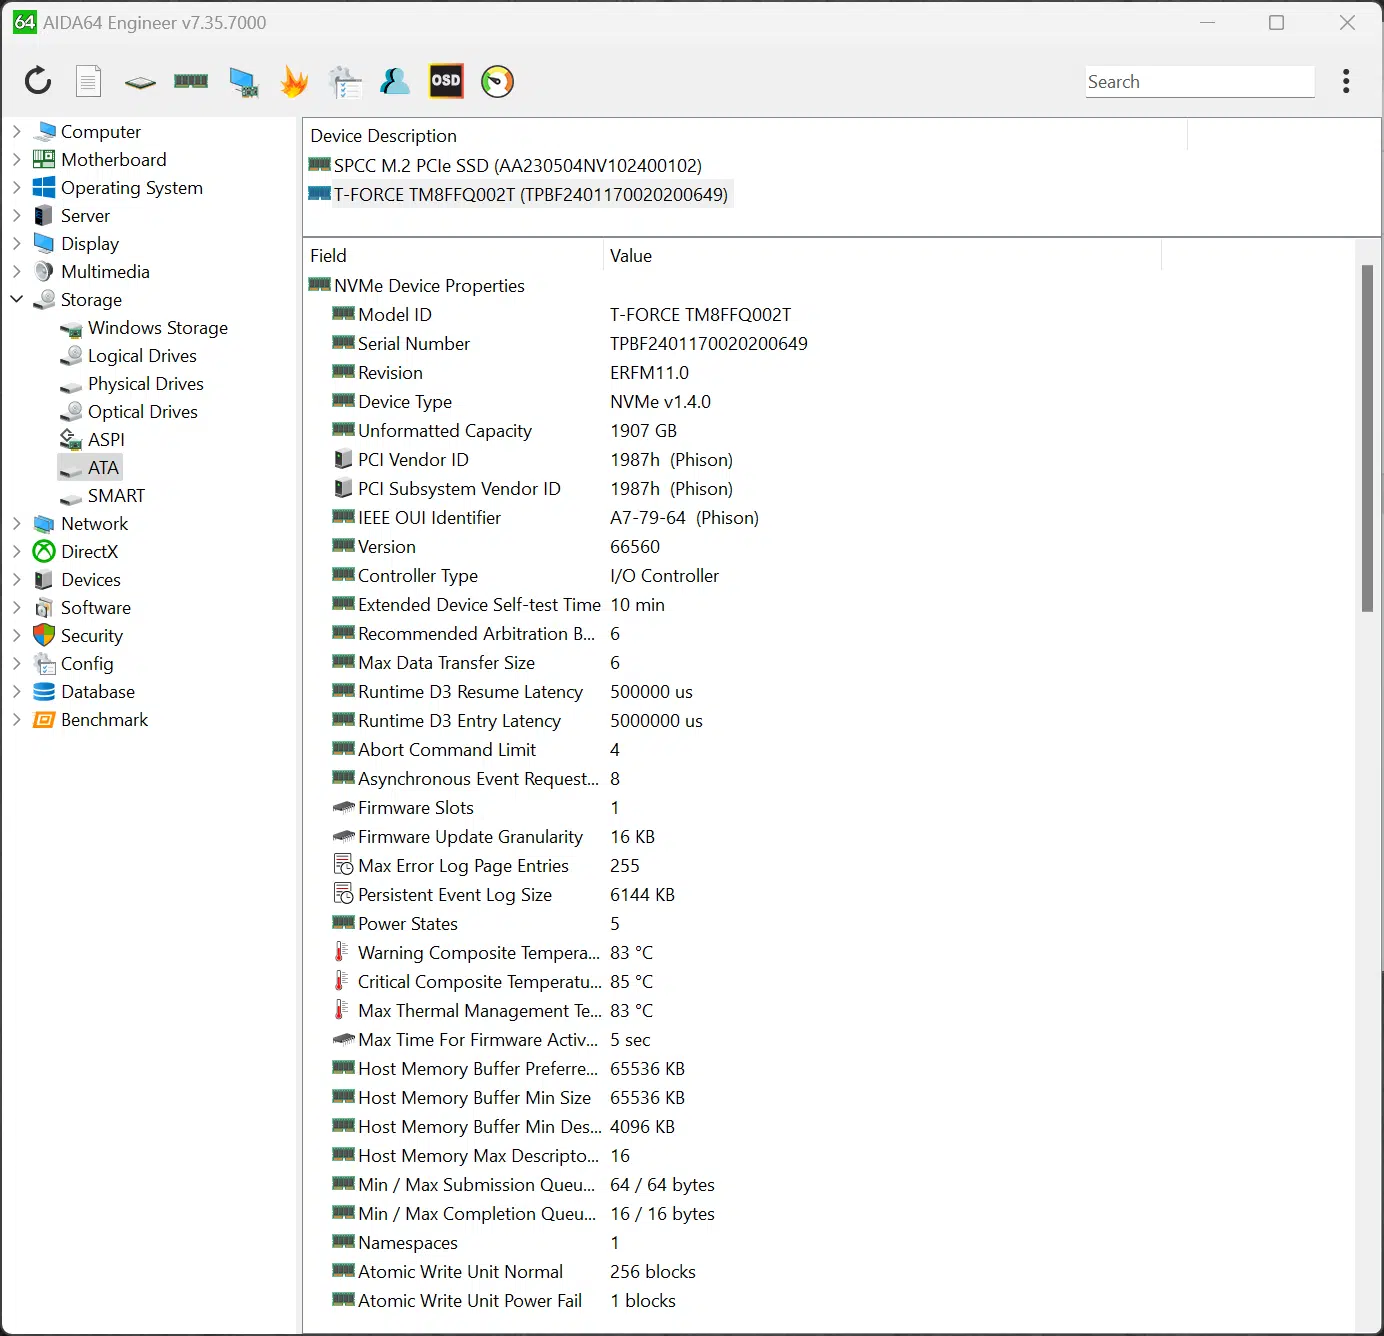Viewport: 1384px width, 1336px height.
Task: Select the Database icon in tree
Action: 44,691
